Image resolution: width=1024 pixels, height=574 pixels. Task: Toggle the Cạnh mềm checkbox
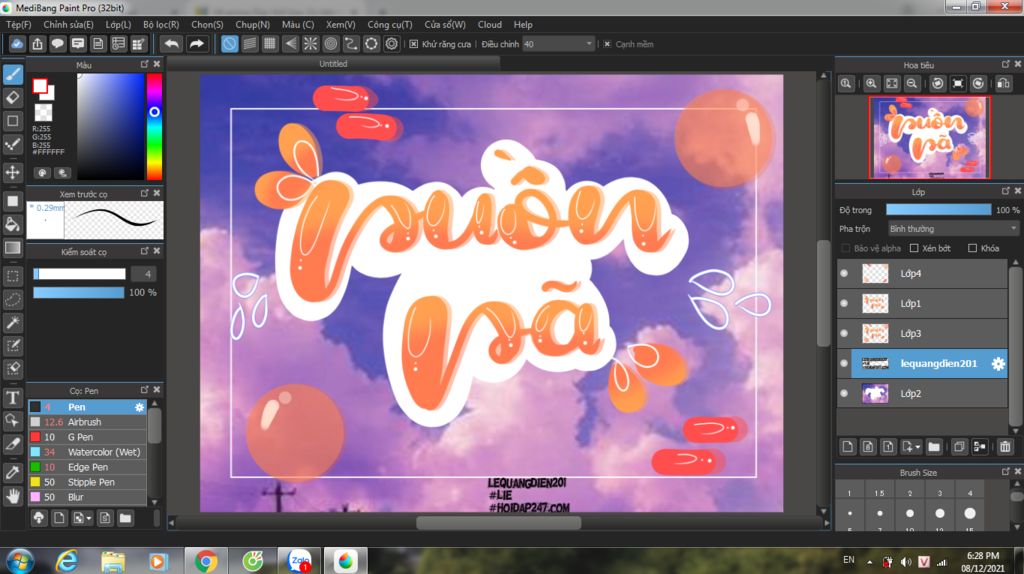607,44
